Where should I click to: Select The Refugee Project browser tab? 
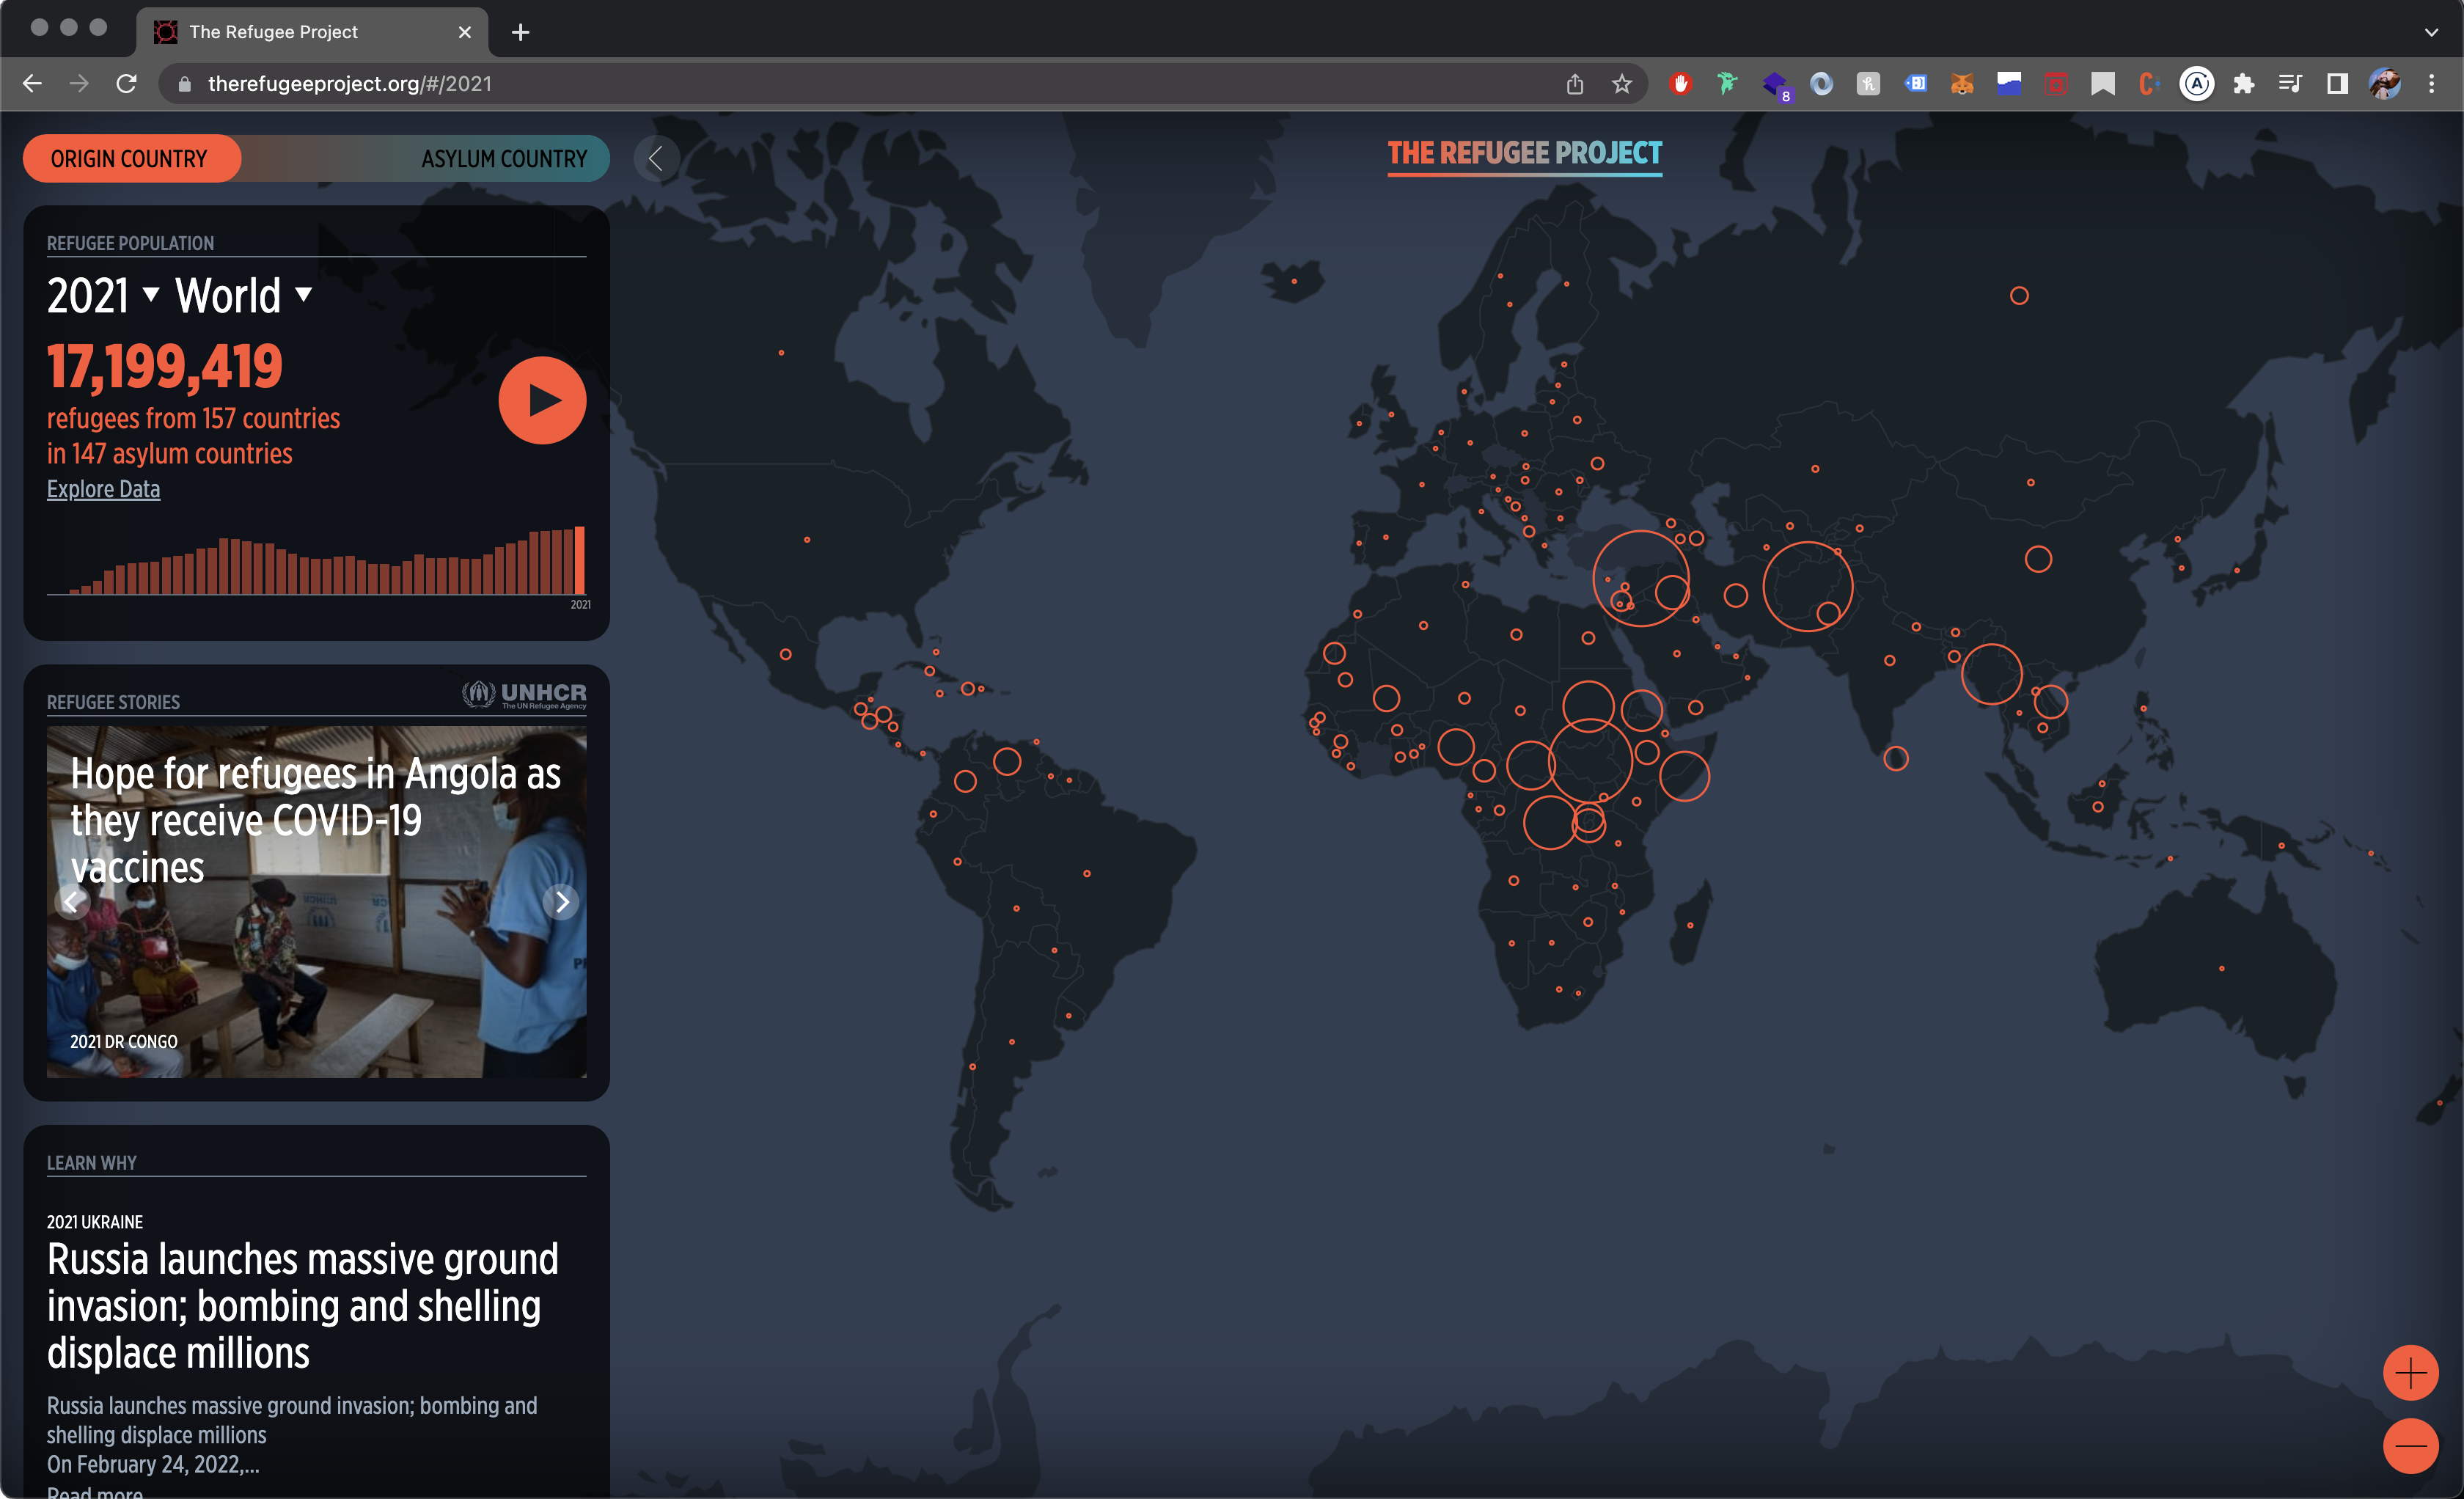[x=312, y=32]
